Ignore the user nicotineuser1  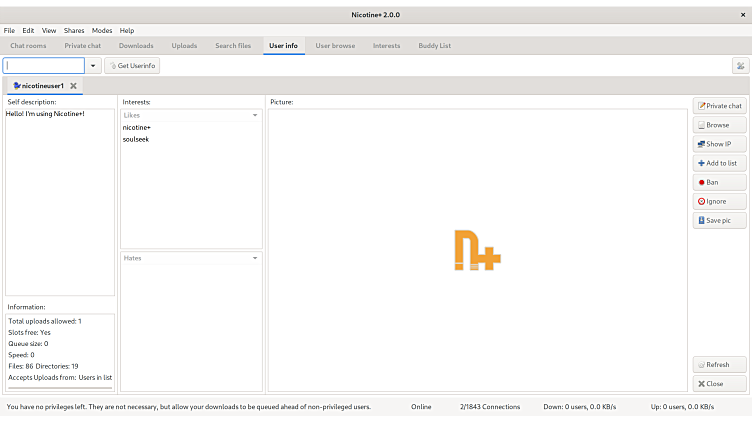tap(719, 201)
